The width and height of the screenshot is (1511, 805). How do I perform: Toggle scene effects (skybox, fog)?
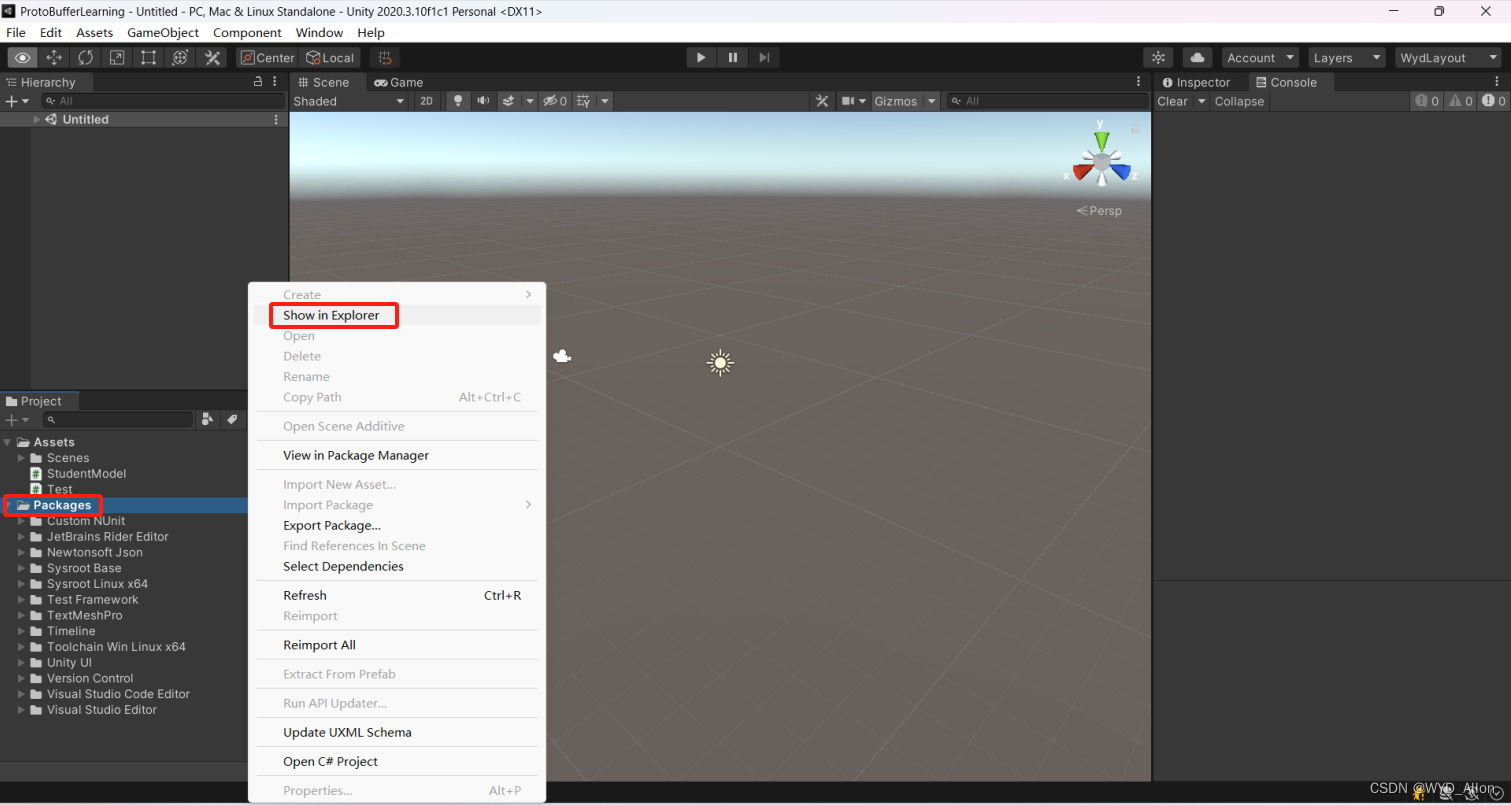pos(508,101)
